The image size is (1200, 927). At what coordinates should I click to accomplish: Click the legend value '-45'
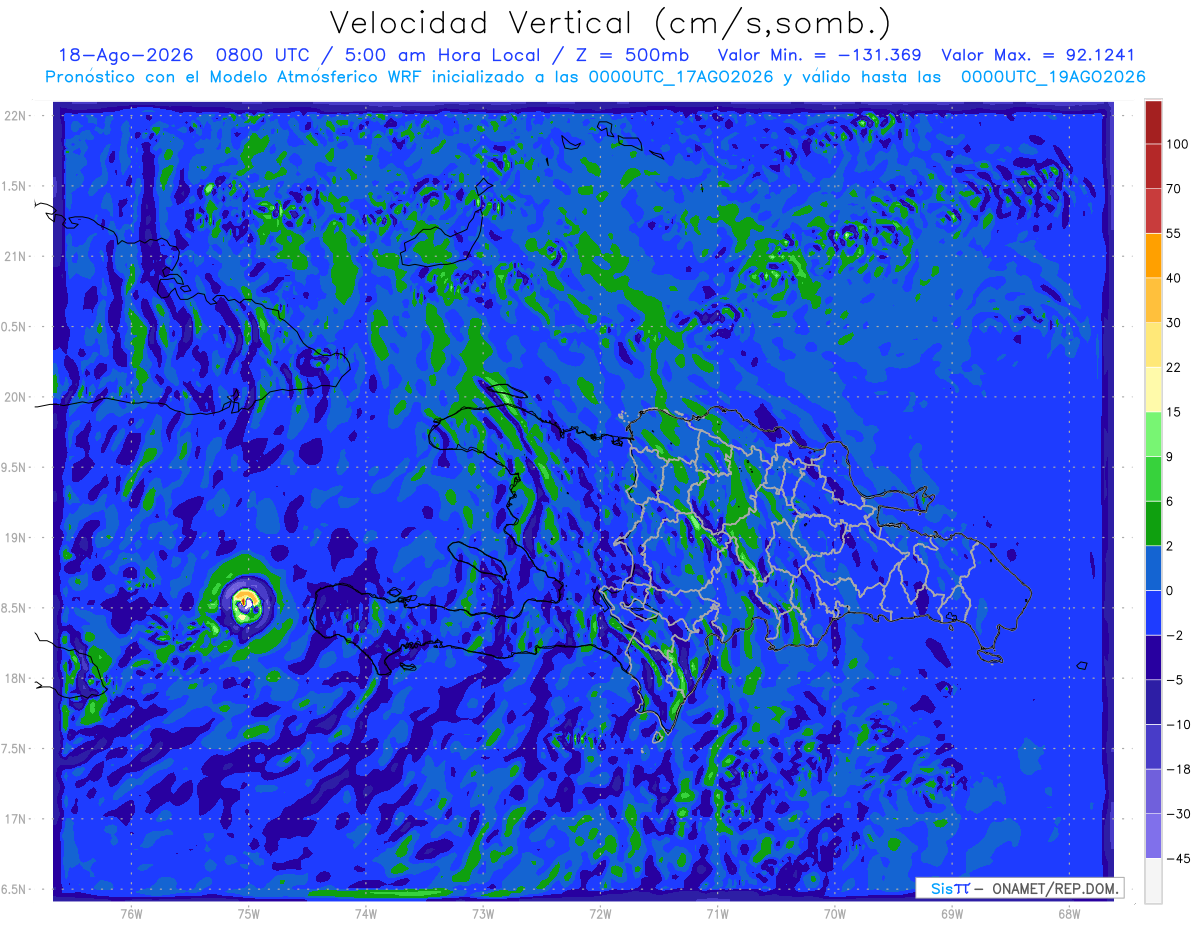click(1178, 859)
